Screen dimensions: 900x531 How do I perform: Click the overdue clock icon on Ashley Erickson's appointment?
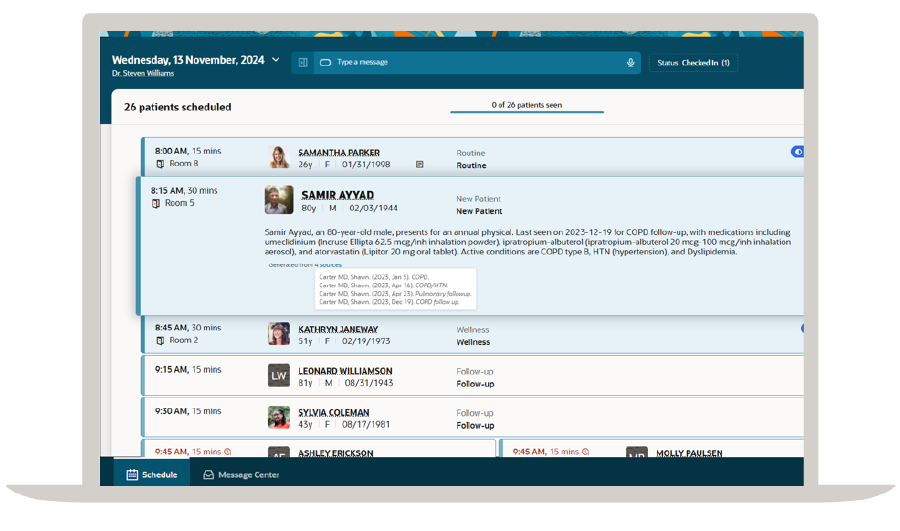tap(228, 452)
